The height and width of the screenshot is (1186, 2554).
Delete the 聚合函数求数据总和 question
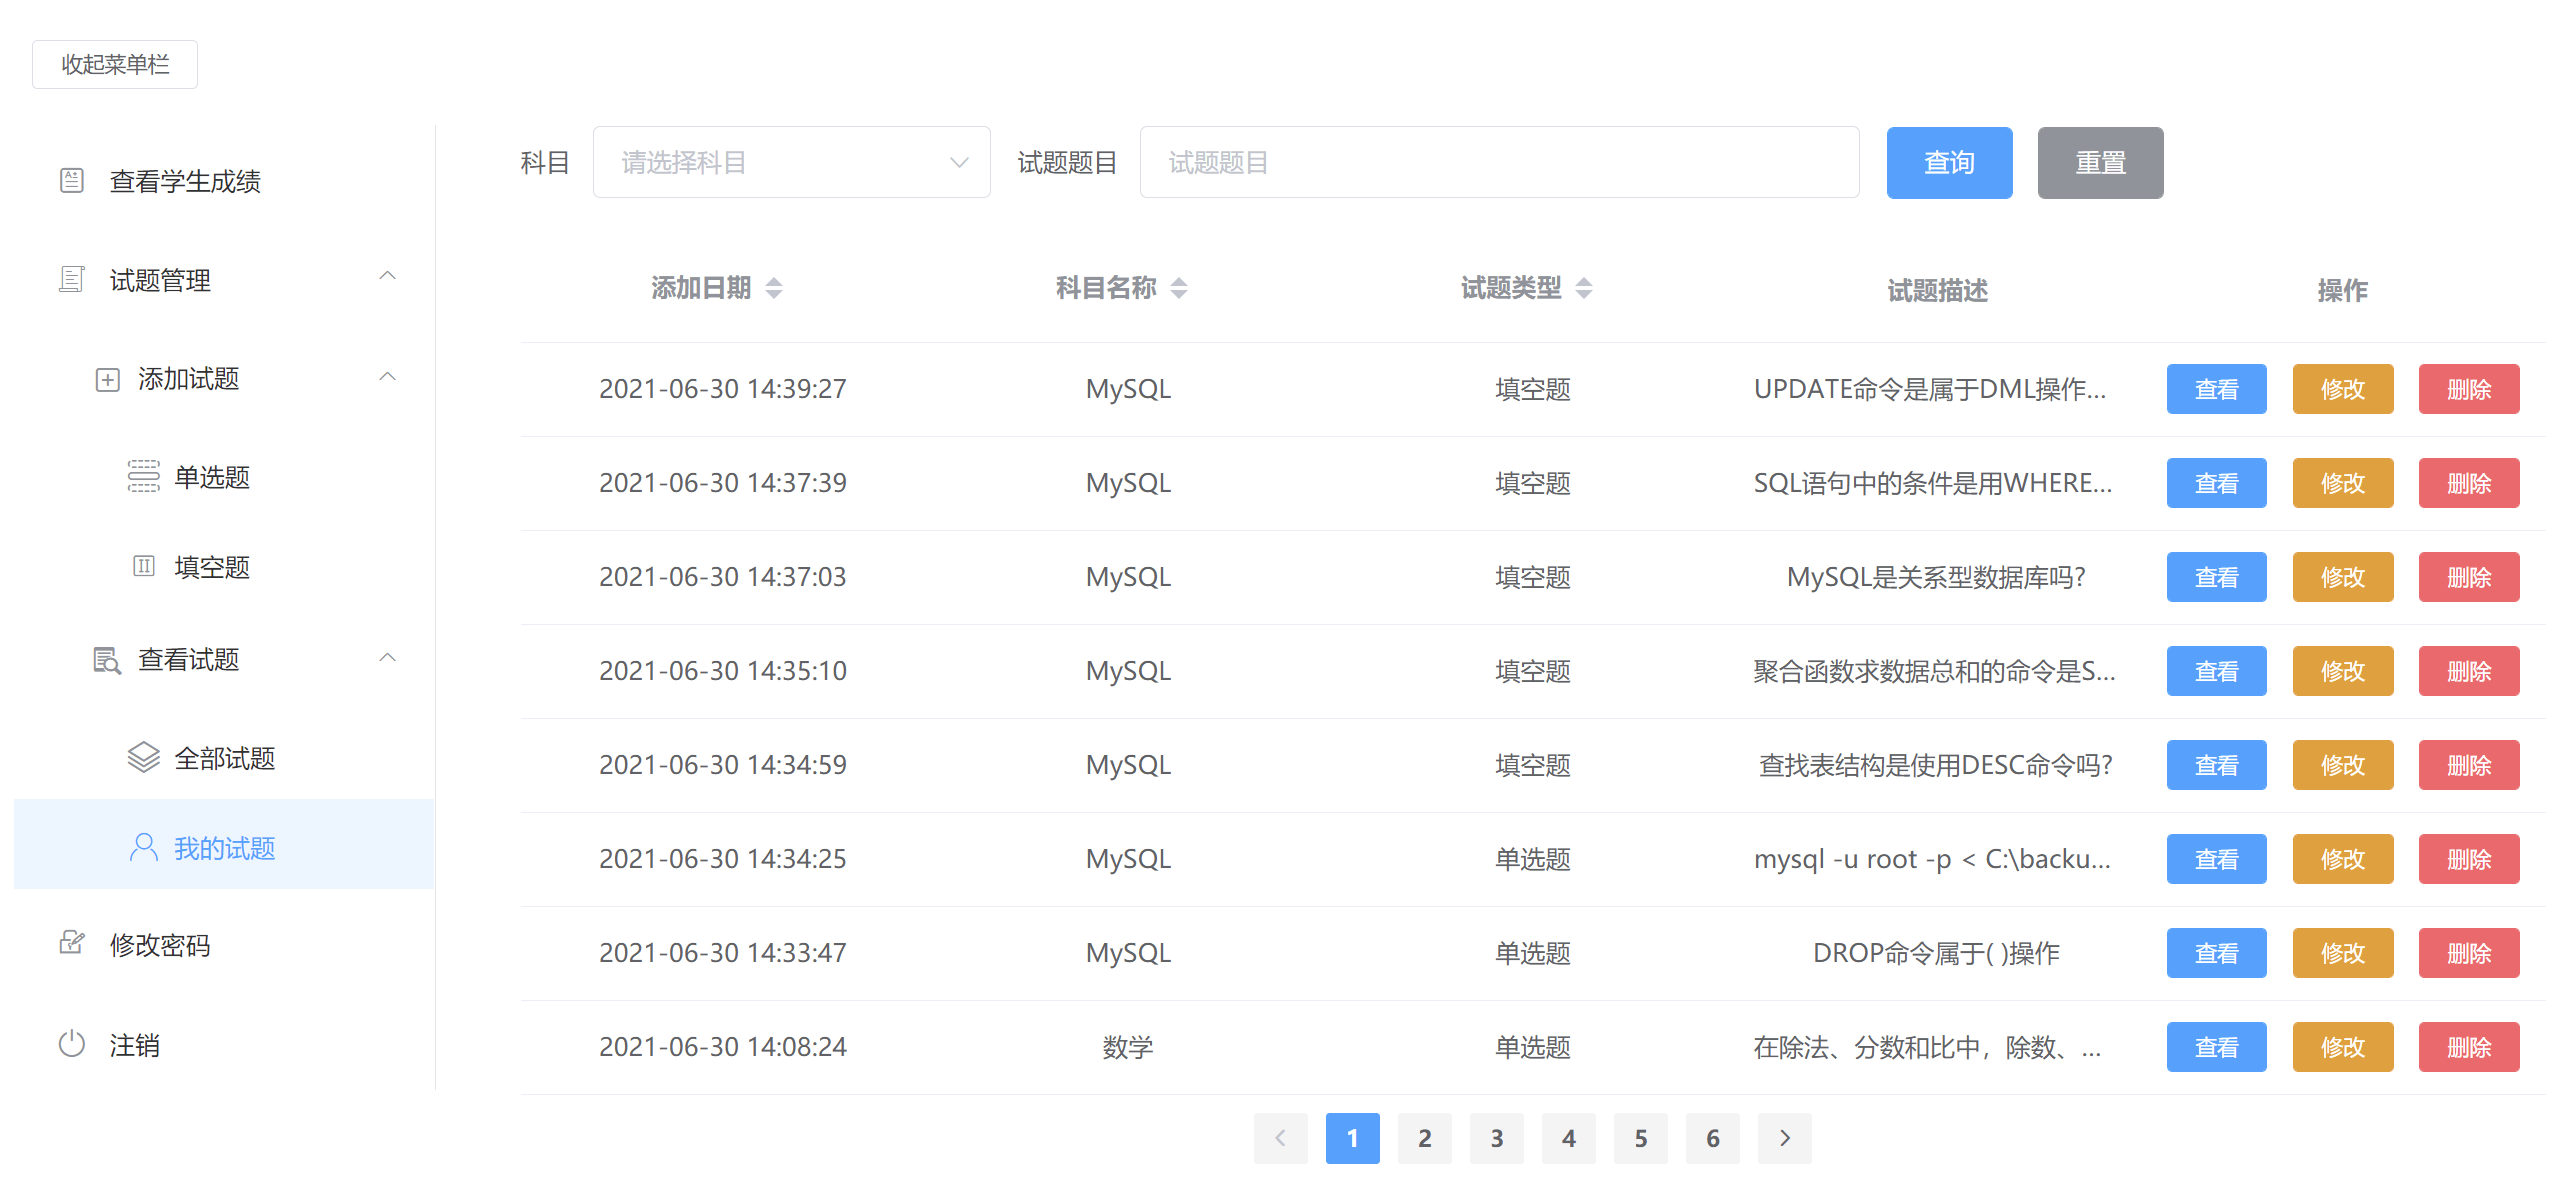coord(2469,671)
